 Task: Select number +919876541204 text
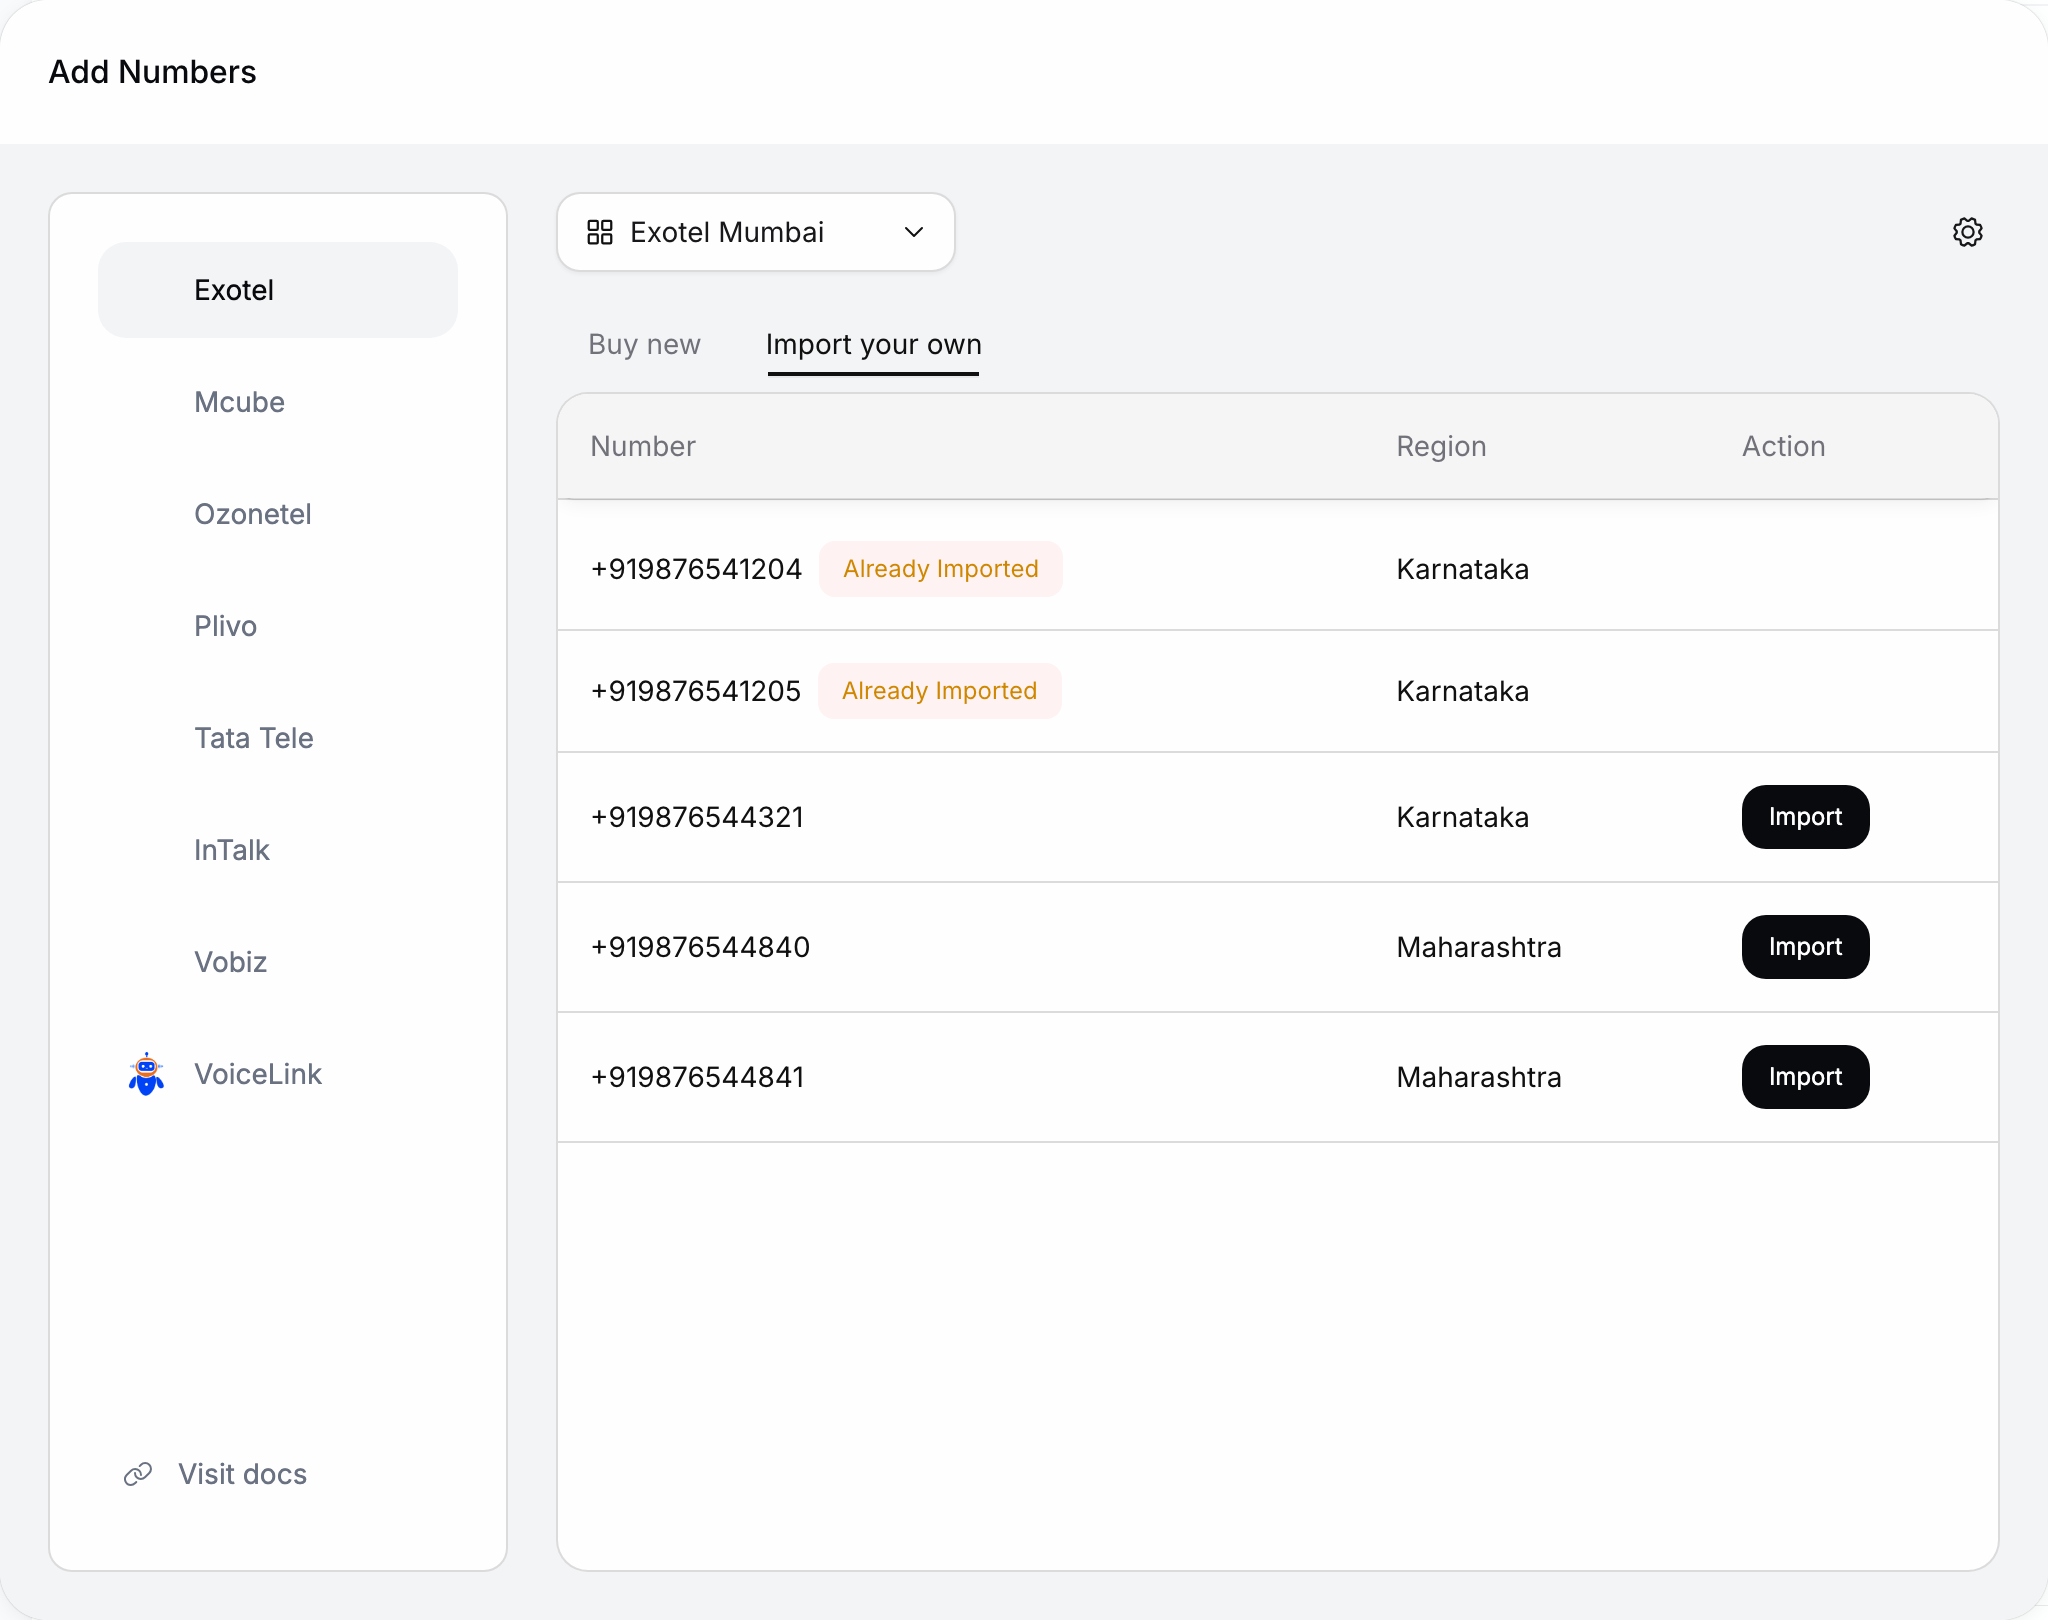pos(696,569)
